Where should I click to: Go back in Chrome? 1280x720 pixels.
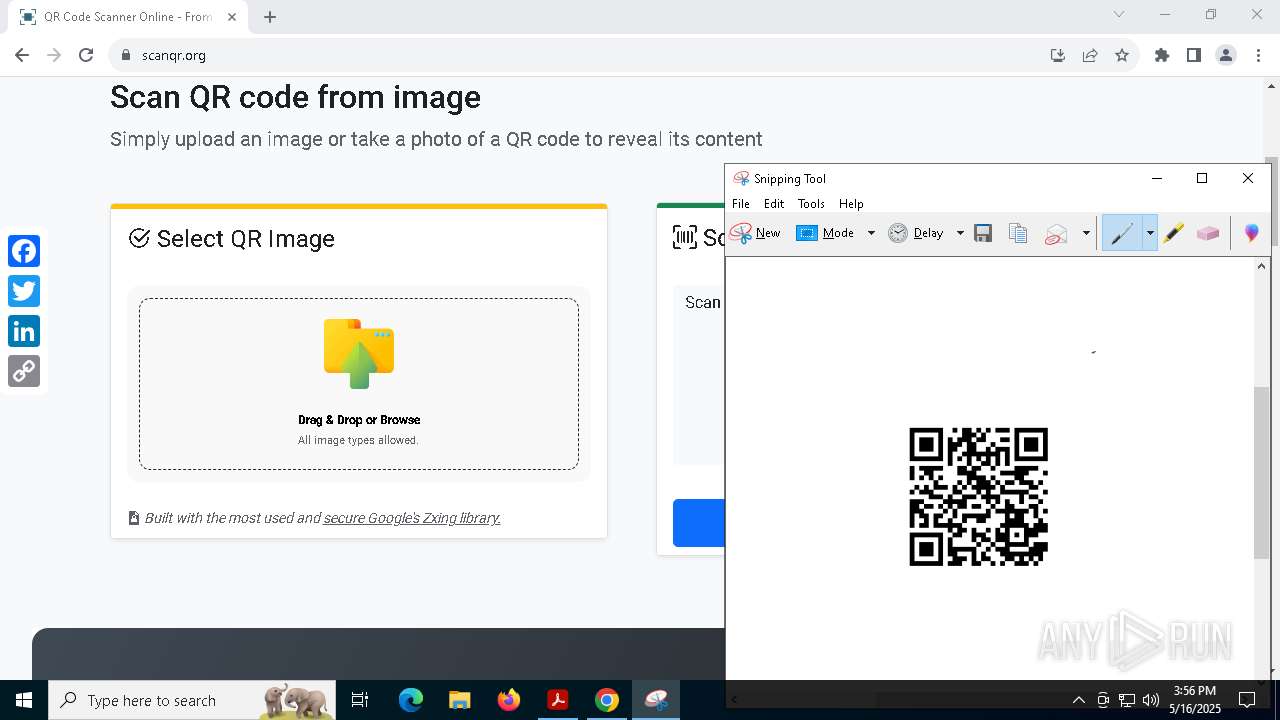[22, 55]
